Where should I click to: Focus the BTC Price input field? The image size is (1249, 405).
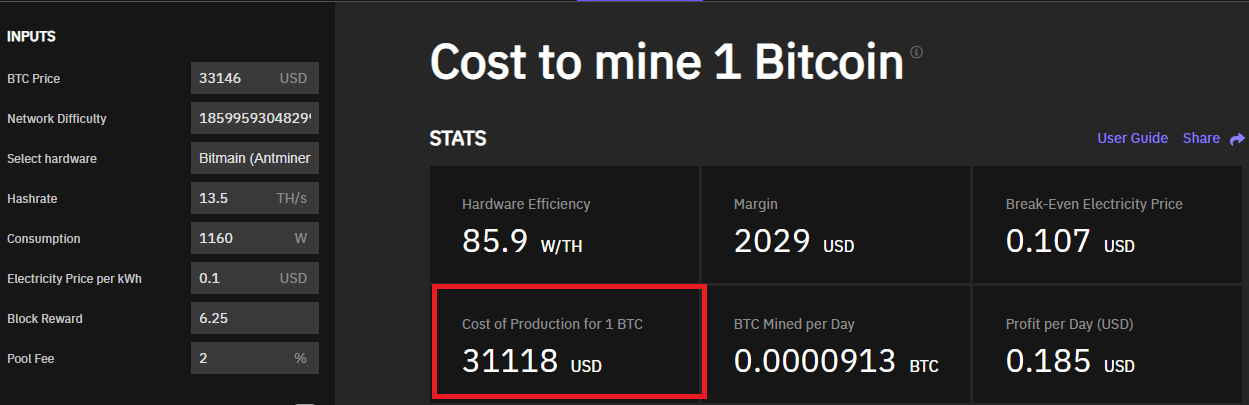236,79
